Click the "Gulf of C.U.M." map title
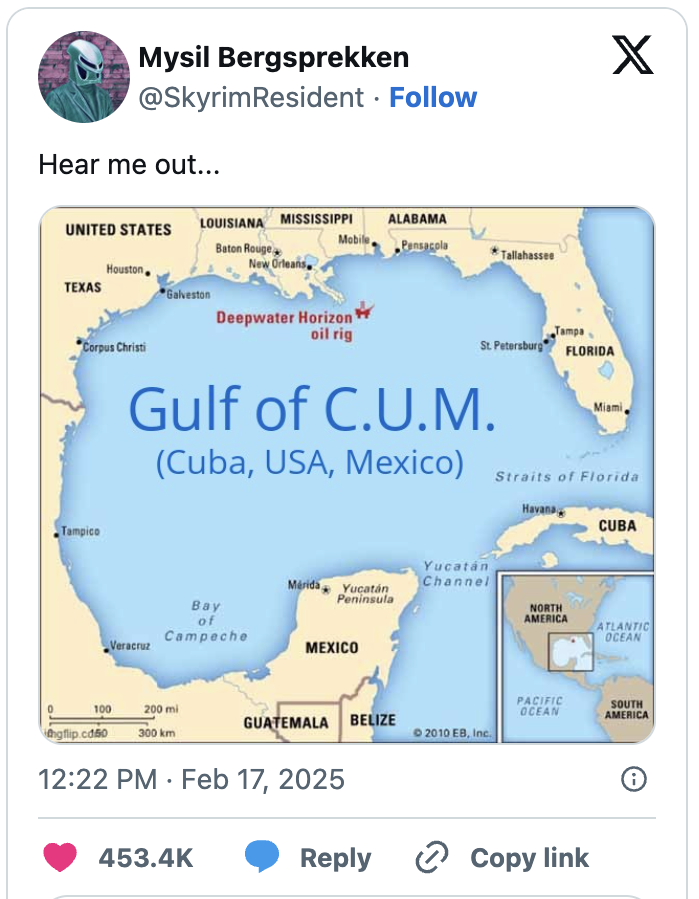This screenshot has width=699, height=899. (312, 408)
